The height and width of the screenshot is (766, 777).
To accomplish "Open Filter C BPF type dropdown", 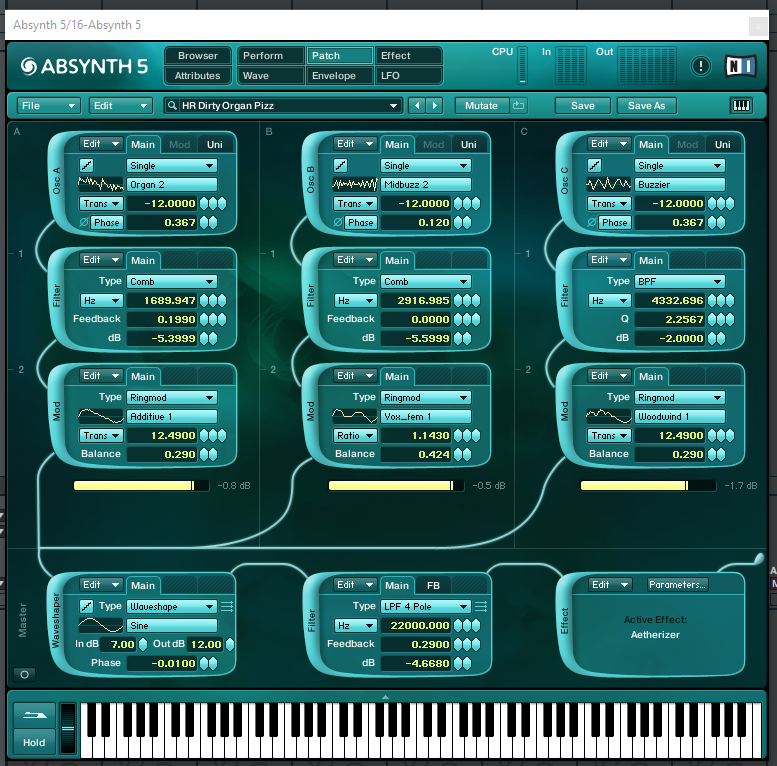I will point(679,281).
